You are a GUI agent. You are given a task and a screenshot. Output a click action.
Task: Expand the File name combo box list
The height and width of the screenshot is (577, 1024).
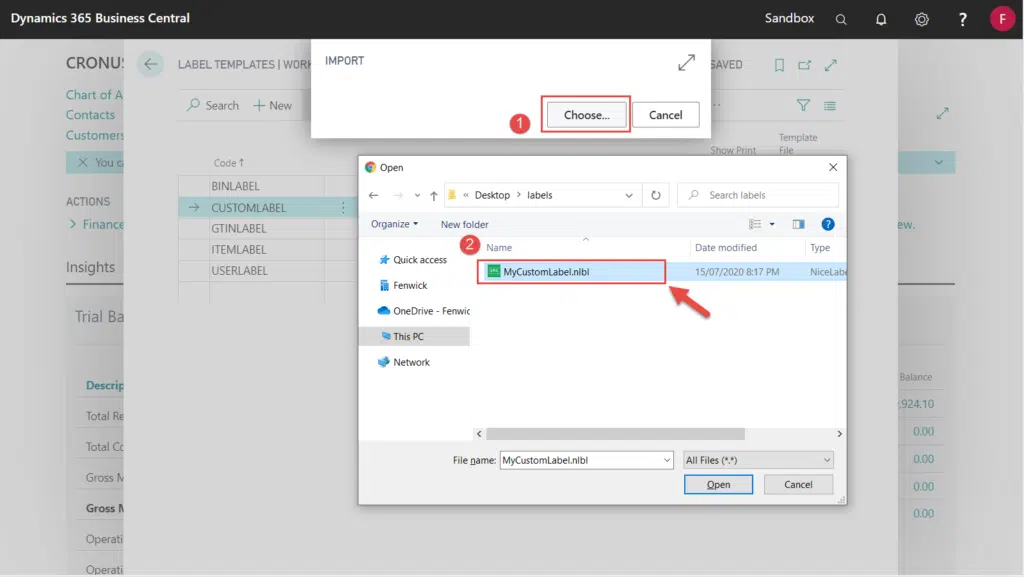point(667,460)
